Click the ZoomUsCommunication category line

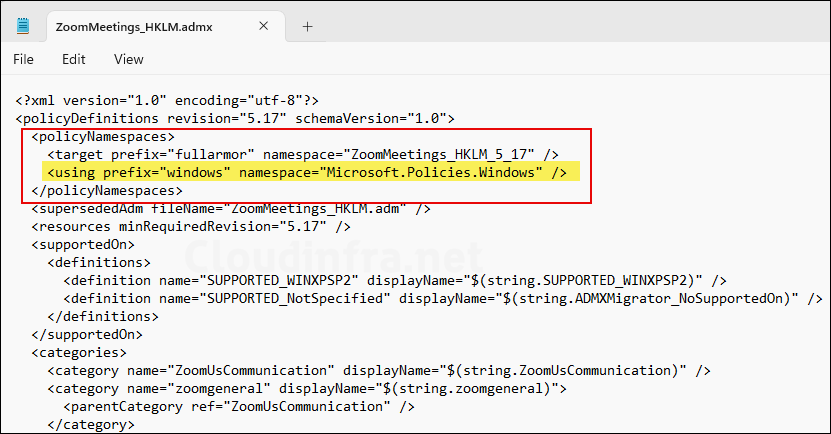379,371
